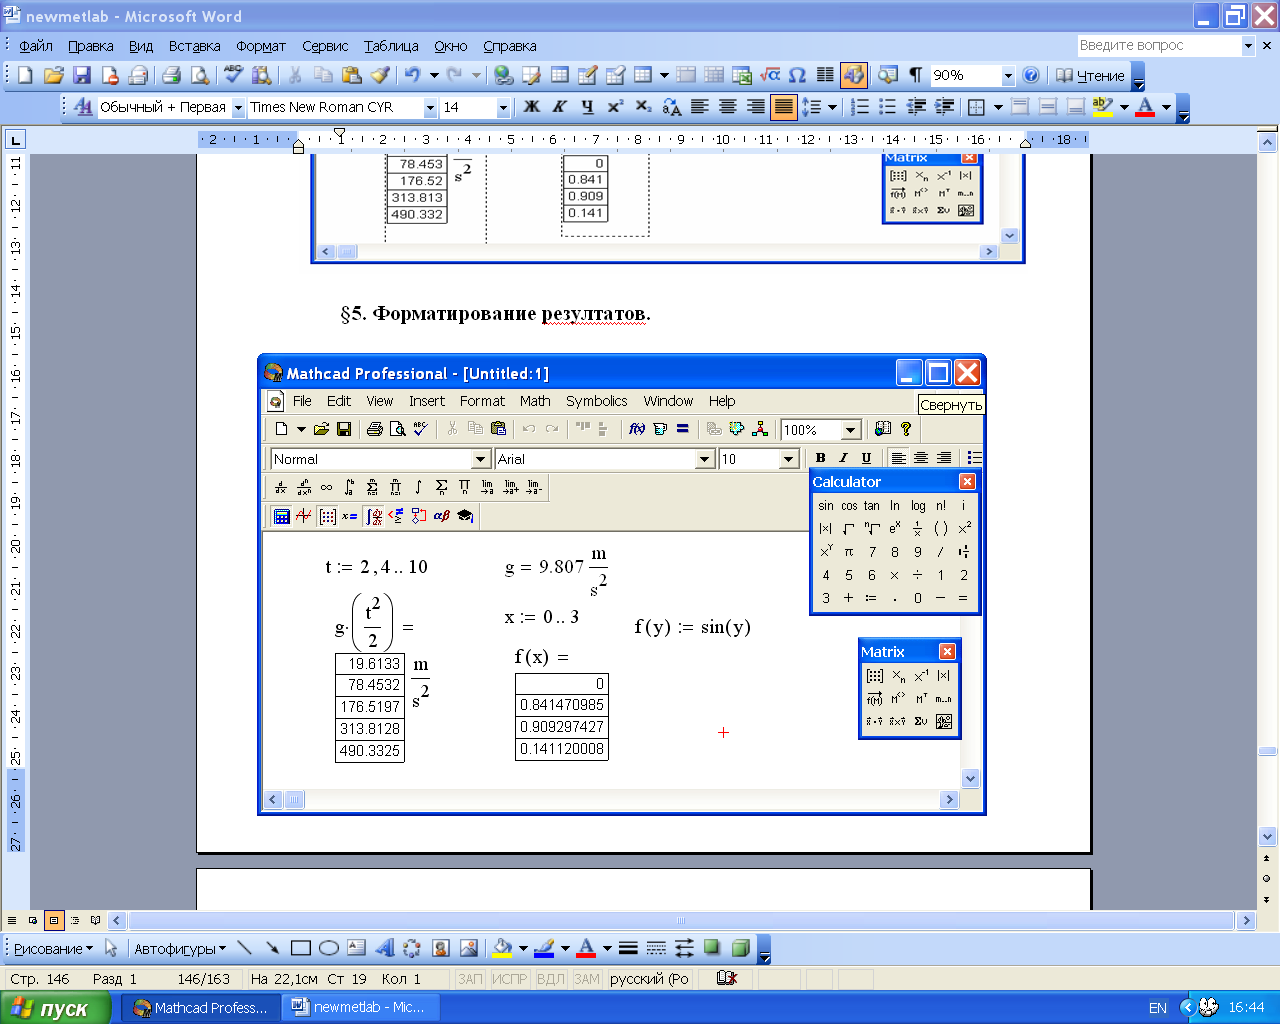
Task: Expand the borders options arrow
Action: (998, 107)
